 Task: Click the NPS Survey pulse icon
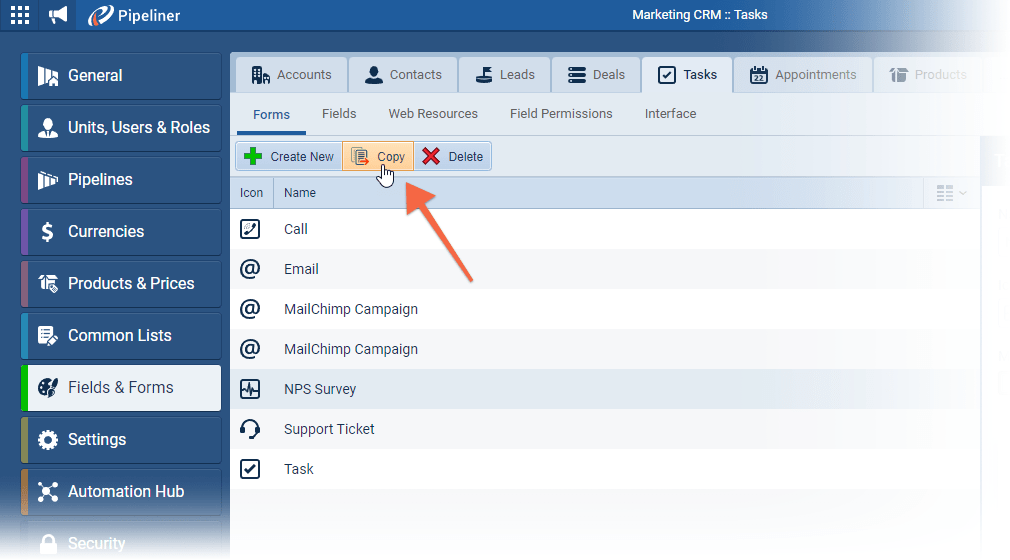pos(250,389)
